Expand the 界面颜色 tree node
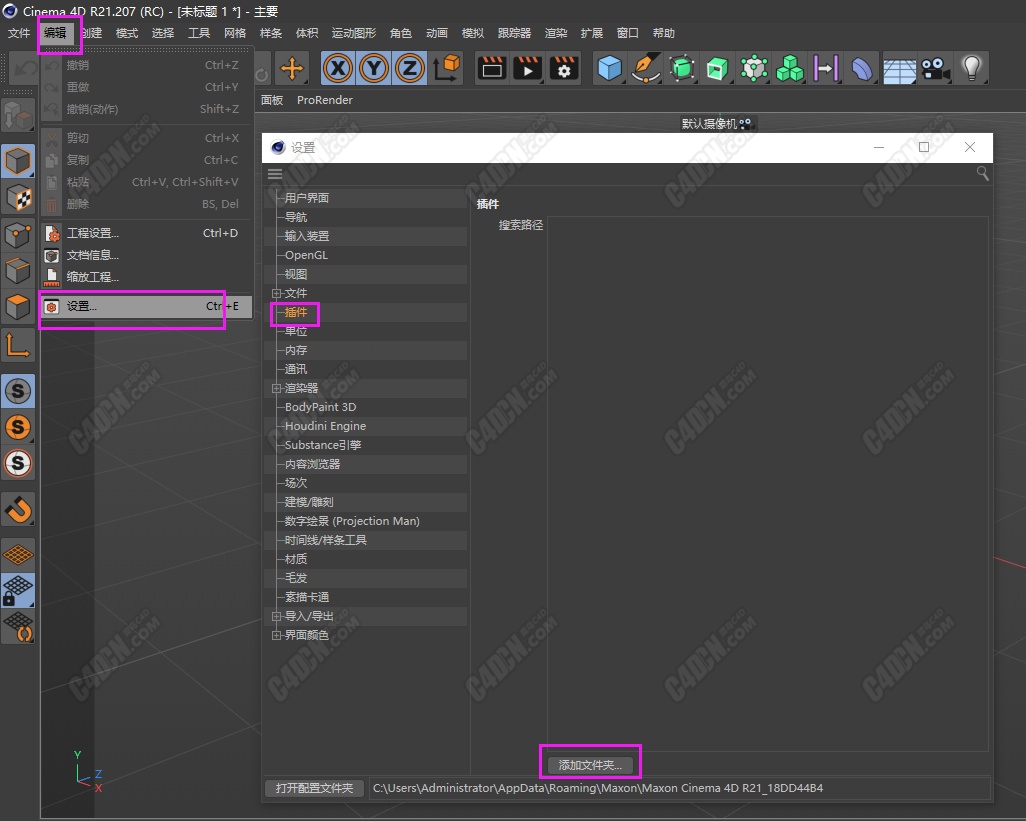The width and height of the screenshot is (1026, 821). click(x=276, y=635)
